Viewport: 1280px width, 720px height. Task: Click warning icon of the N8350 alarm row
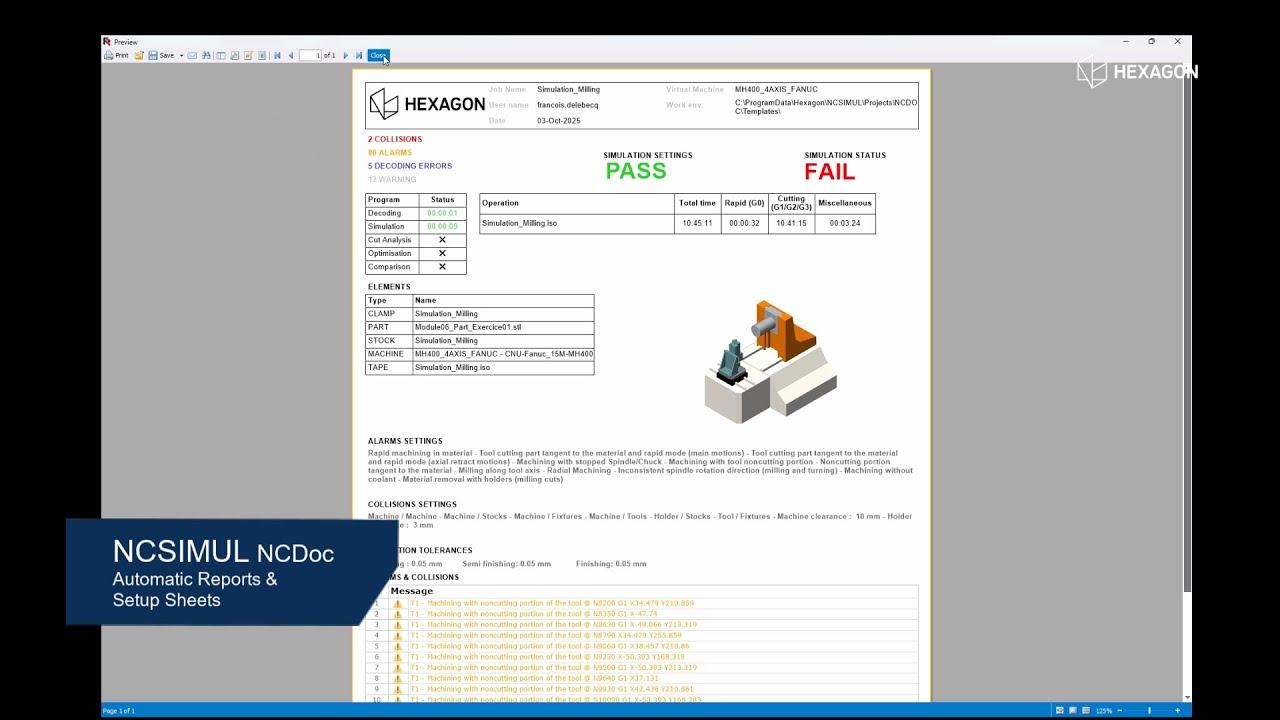(397, 614)
